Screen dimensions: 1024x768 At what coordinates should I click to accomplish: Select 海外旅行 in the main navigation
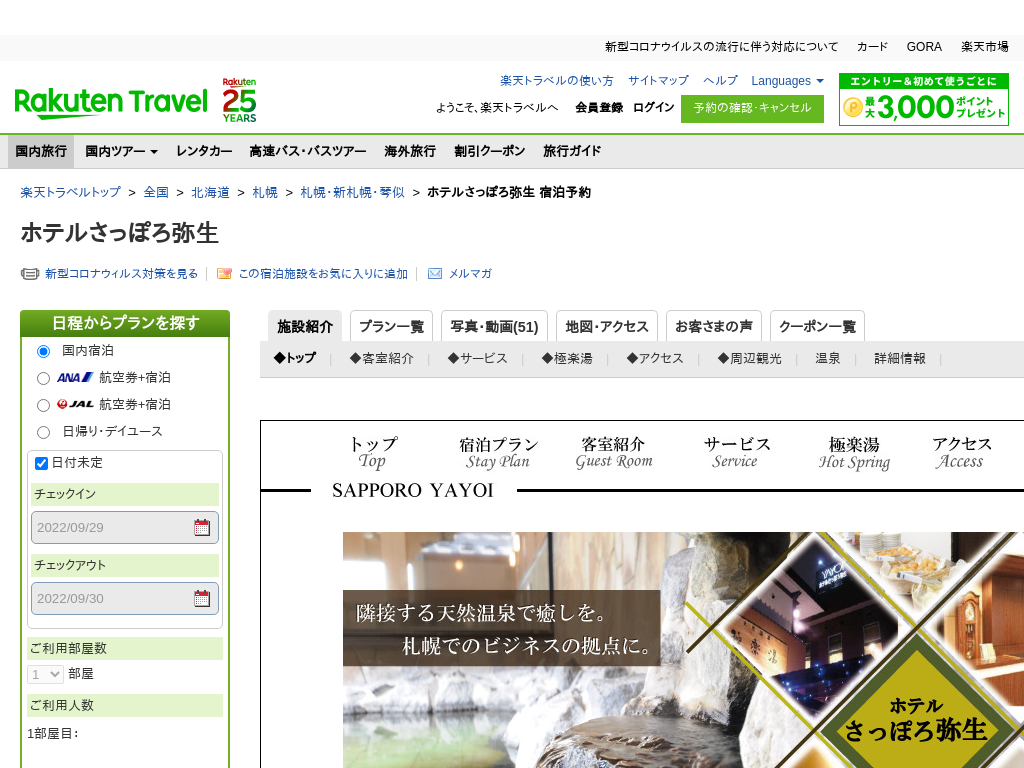coord(410,151)
